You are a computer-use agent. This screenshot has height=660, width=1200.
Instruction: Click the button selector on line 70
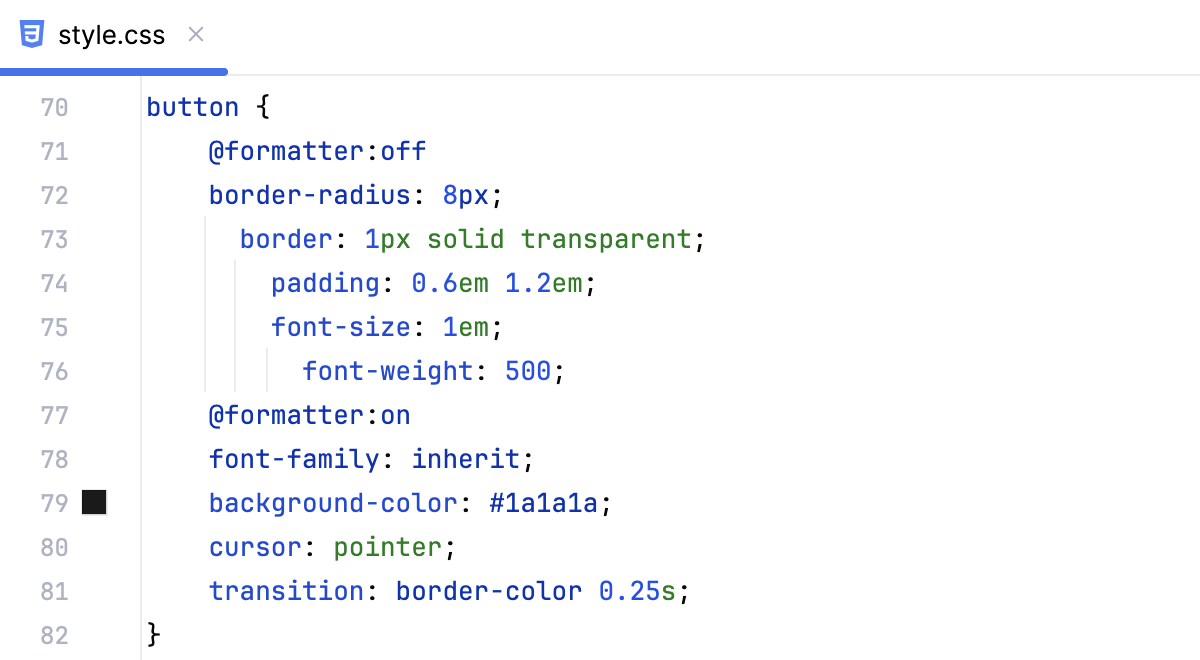click(192, 107)
